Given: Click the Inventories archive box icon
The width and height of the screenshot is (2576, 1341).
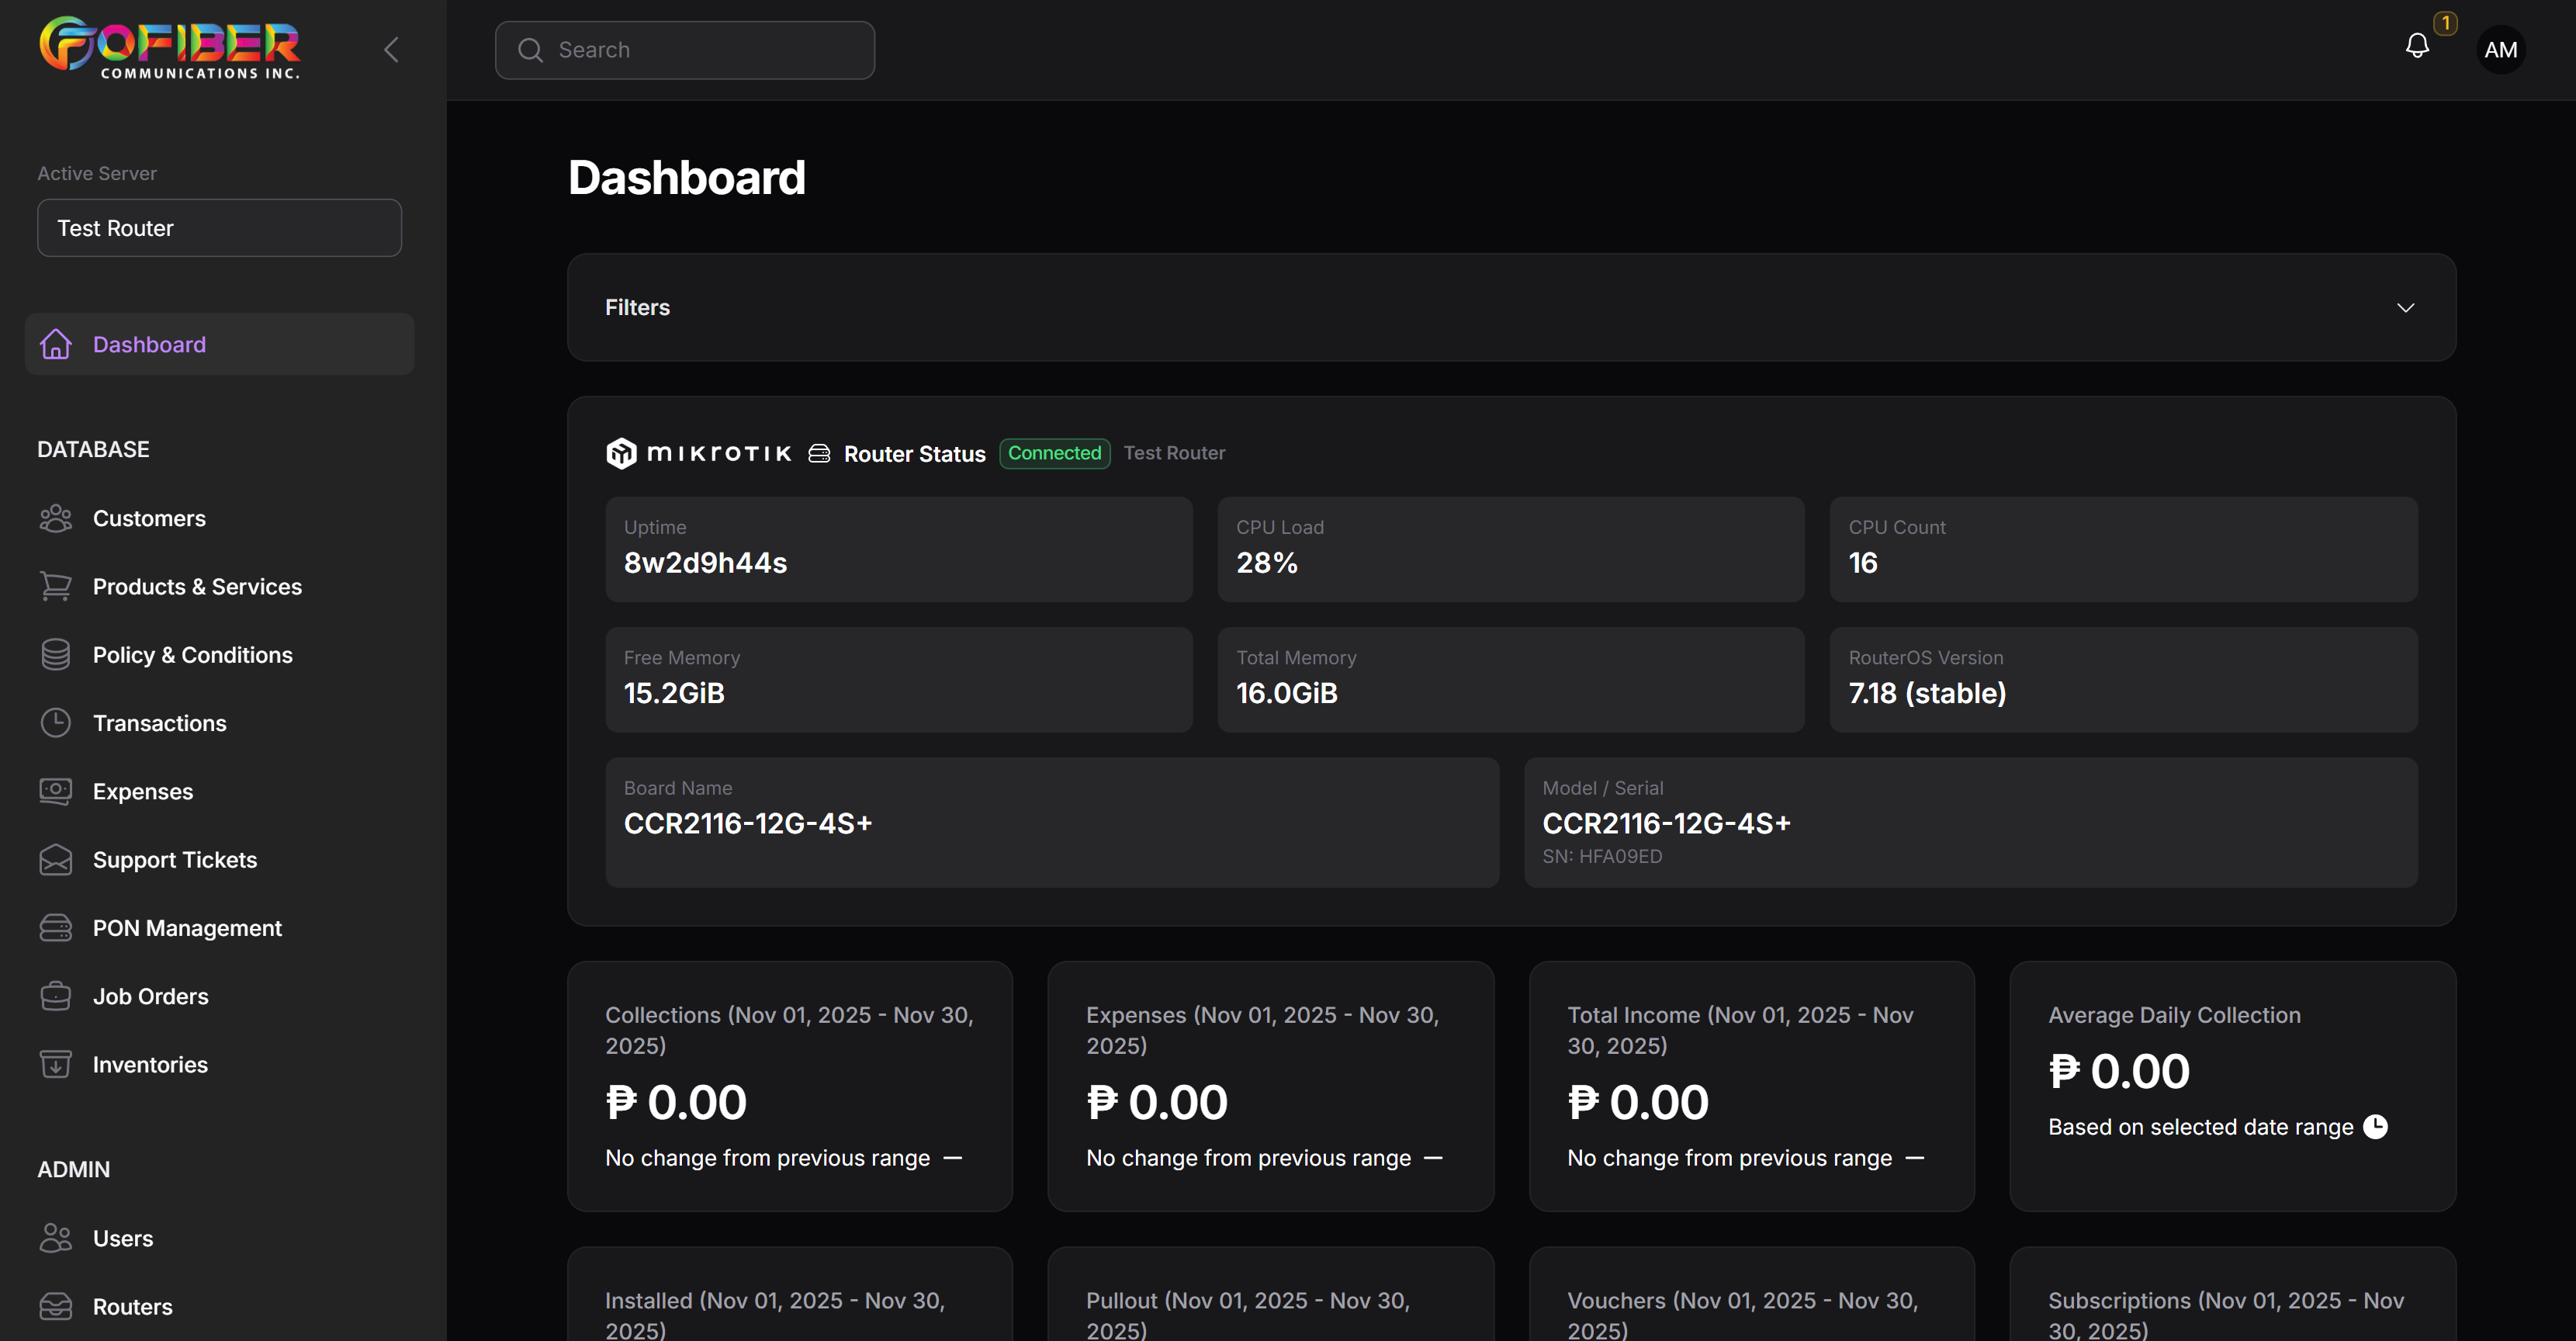Looking at the screenshot, I should click(56, 1064).
